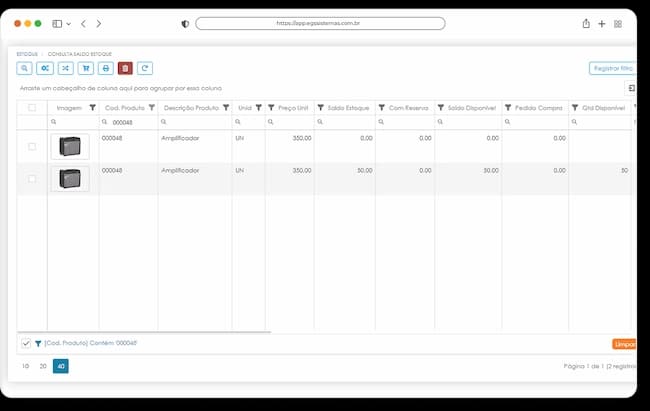Show the tab overview grid icon
The width and height of the screenshot is (650, 411).
pyautogui.click(x=618, y=24)
